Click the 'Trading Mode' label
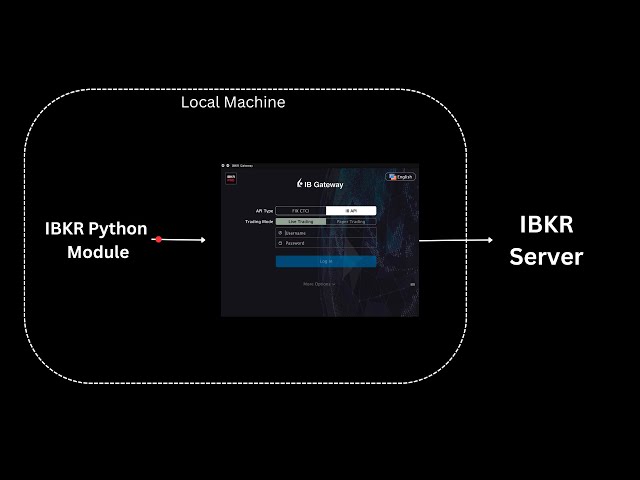The height and width of the screenshot is (480, 640). point(259,222)
